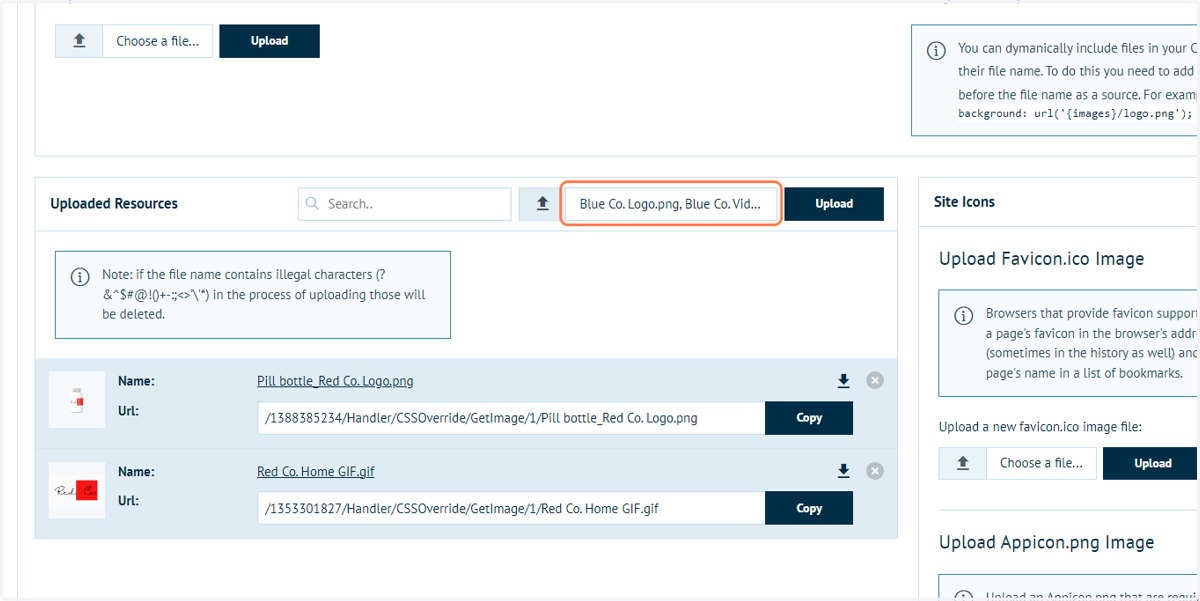Screen dimensions: 1200x601
Task: Click the info icon in the favicon note
Action: (964, 316)
